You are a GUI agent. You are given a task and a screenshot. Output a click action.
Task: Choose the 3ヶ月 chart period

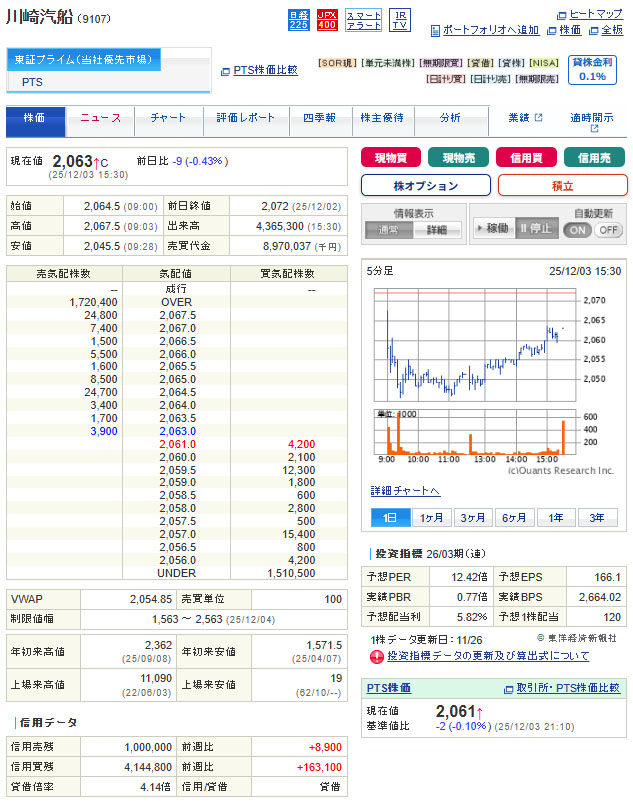point(473,517)
